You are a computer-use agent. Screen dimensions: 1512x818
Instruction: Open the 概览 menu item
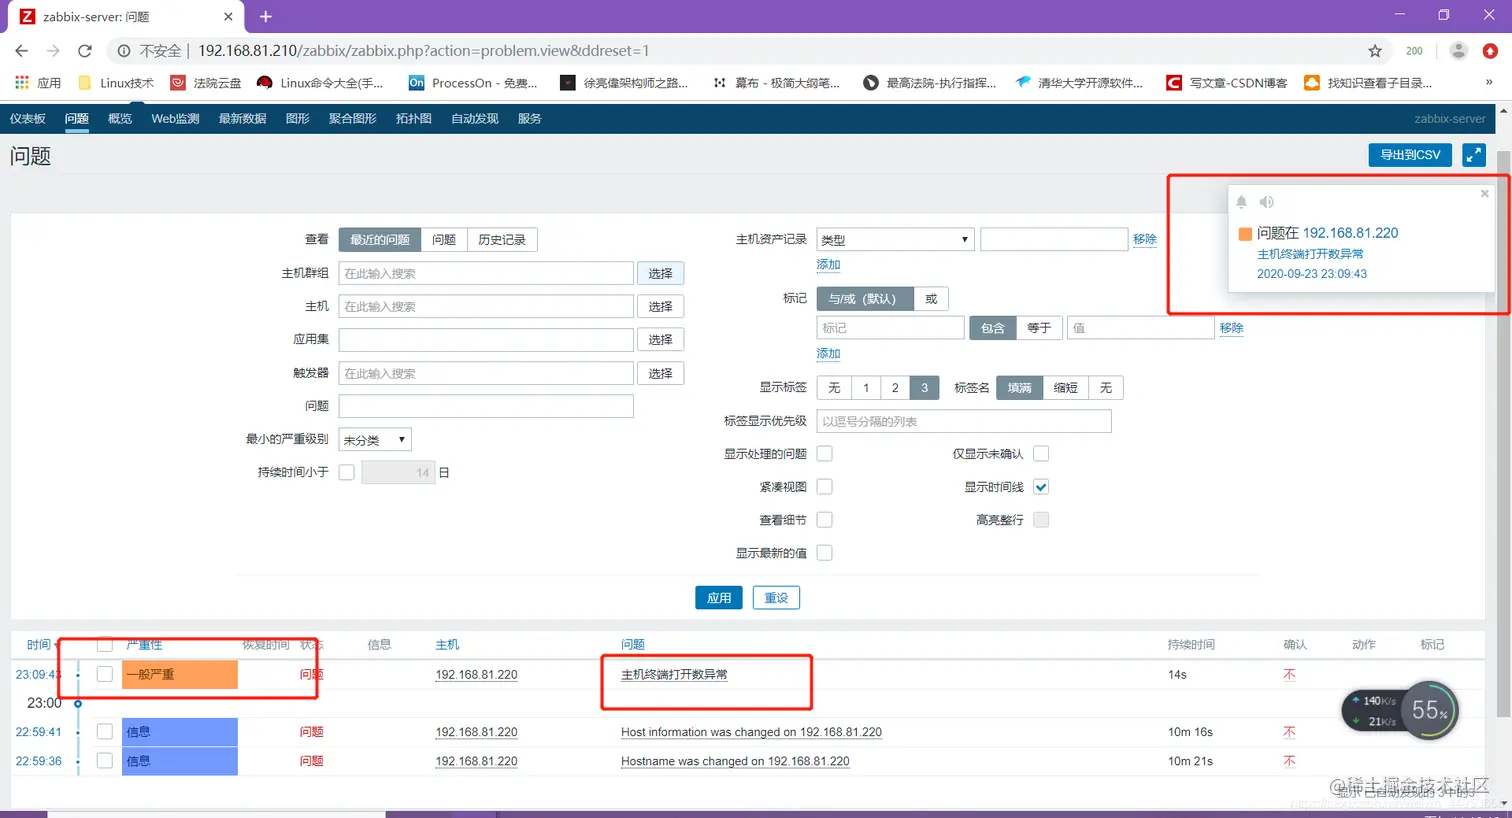click(120, 118)
